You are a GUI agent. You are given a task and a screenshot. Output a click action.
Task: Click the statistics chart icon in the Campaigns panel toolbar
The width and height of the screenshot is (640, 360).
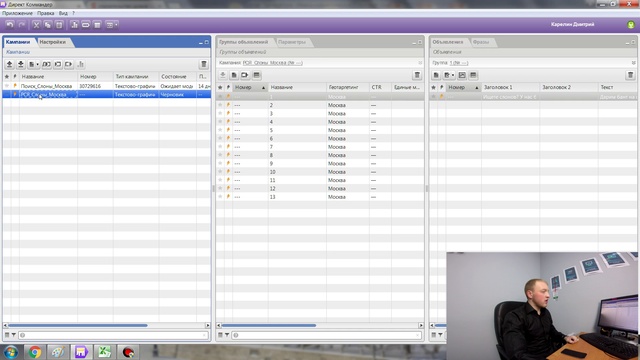click(x=80, y=64)
